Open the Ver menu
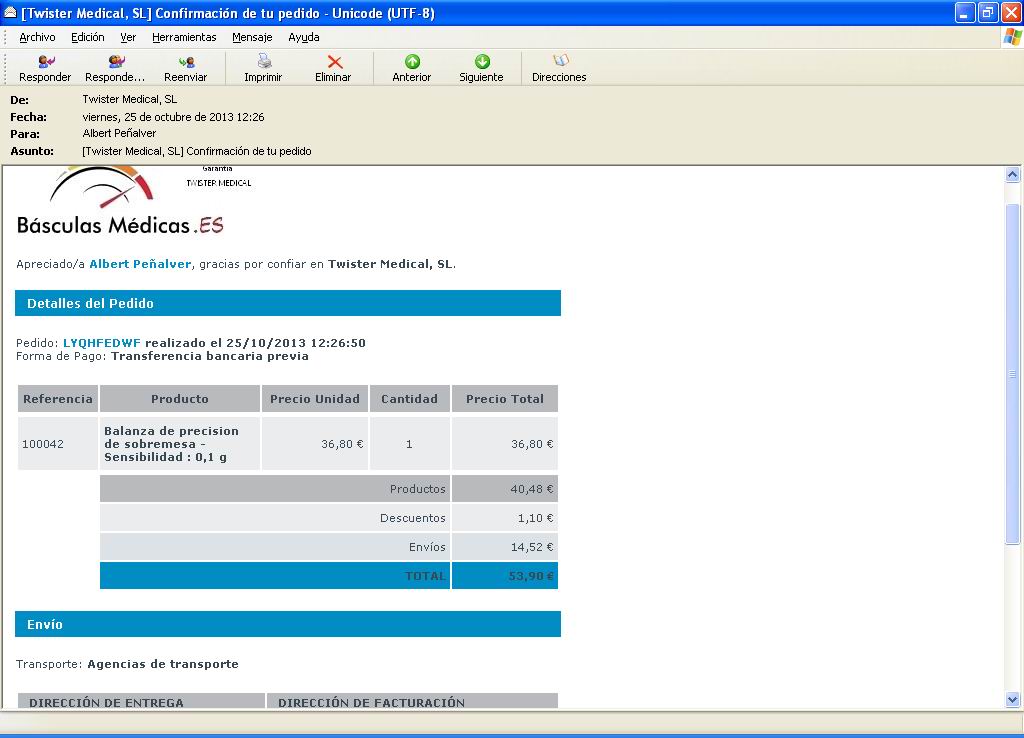Viewport: 1024px width, 738px height. click(128, 37)
